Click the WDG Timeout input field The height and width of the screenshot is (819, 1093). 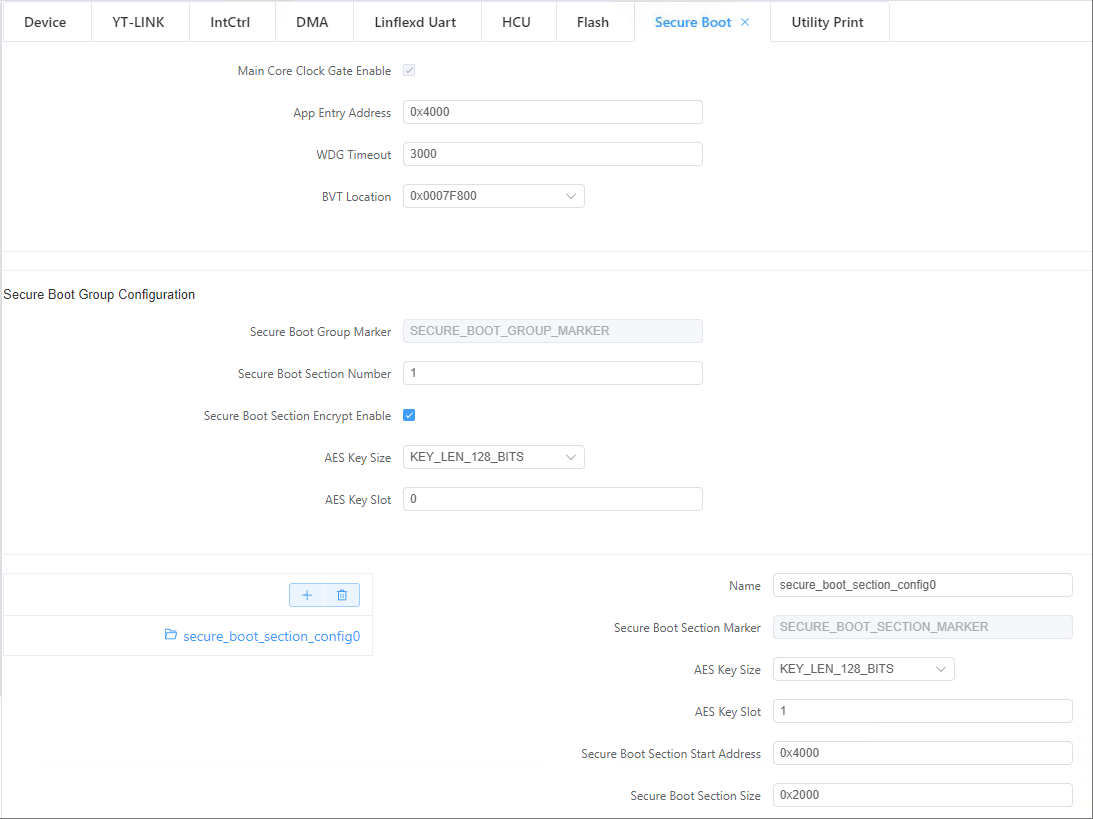[552, 154]
